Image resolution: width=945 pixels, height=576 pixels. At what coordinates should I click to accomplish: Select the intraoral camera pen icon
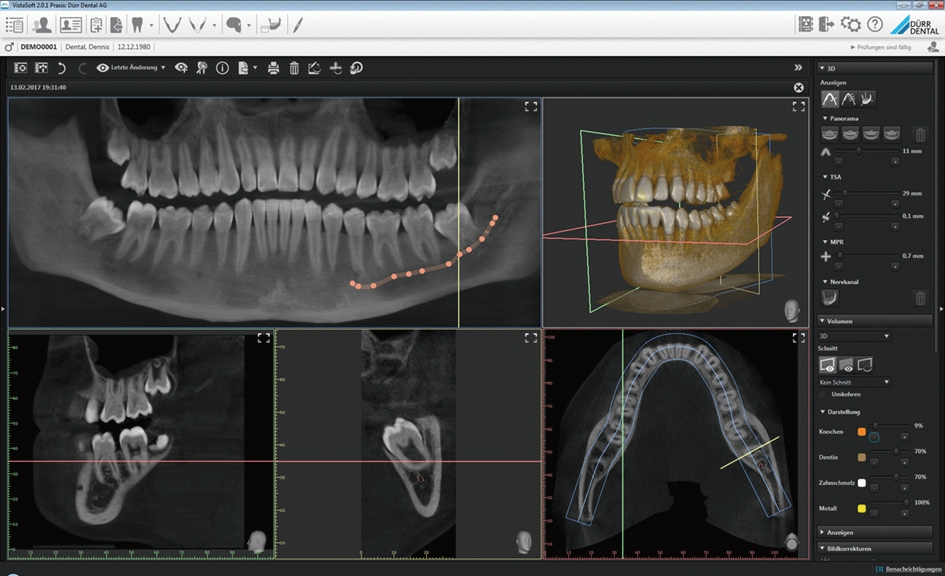coord(298,25)
